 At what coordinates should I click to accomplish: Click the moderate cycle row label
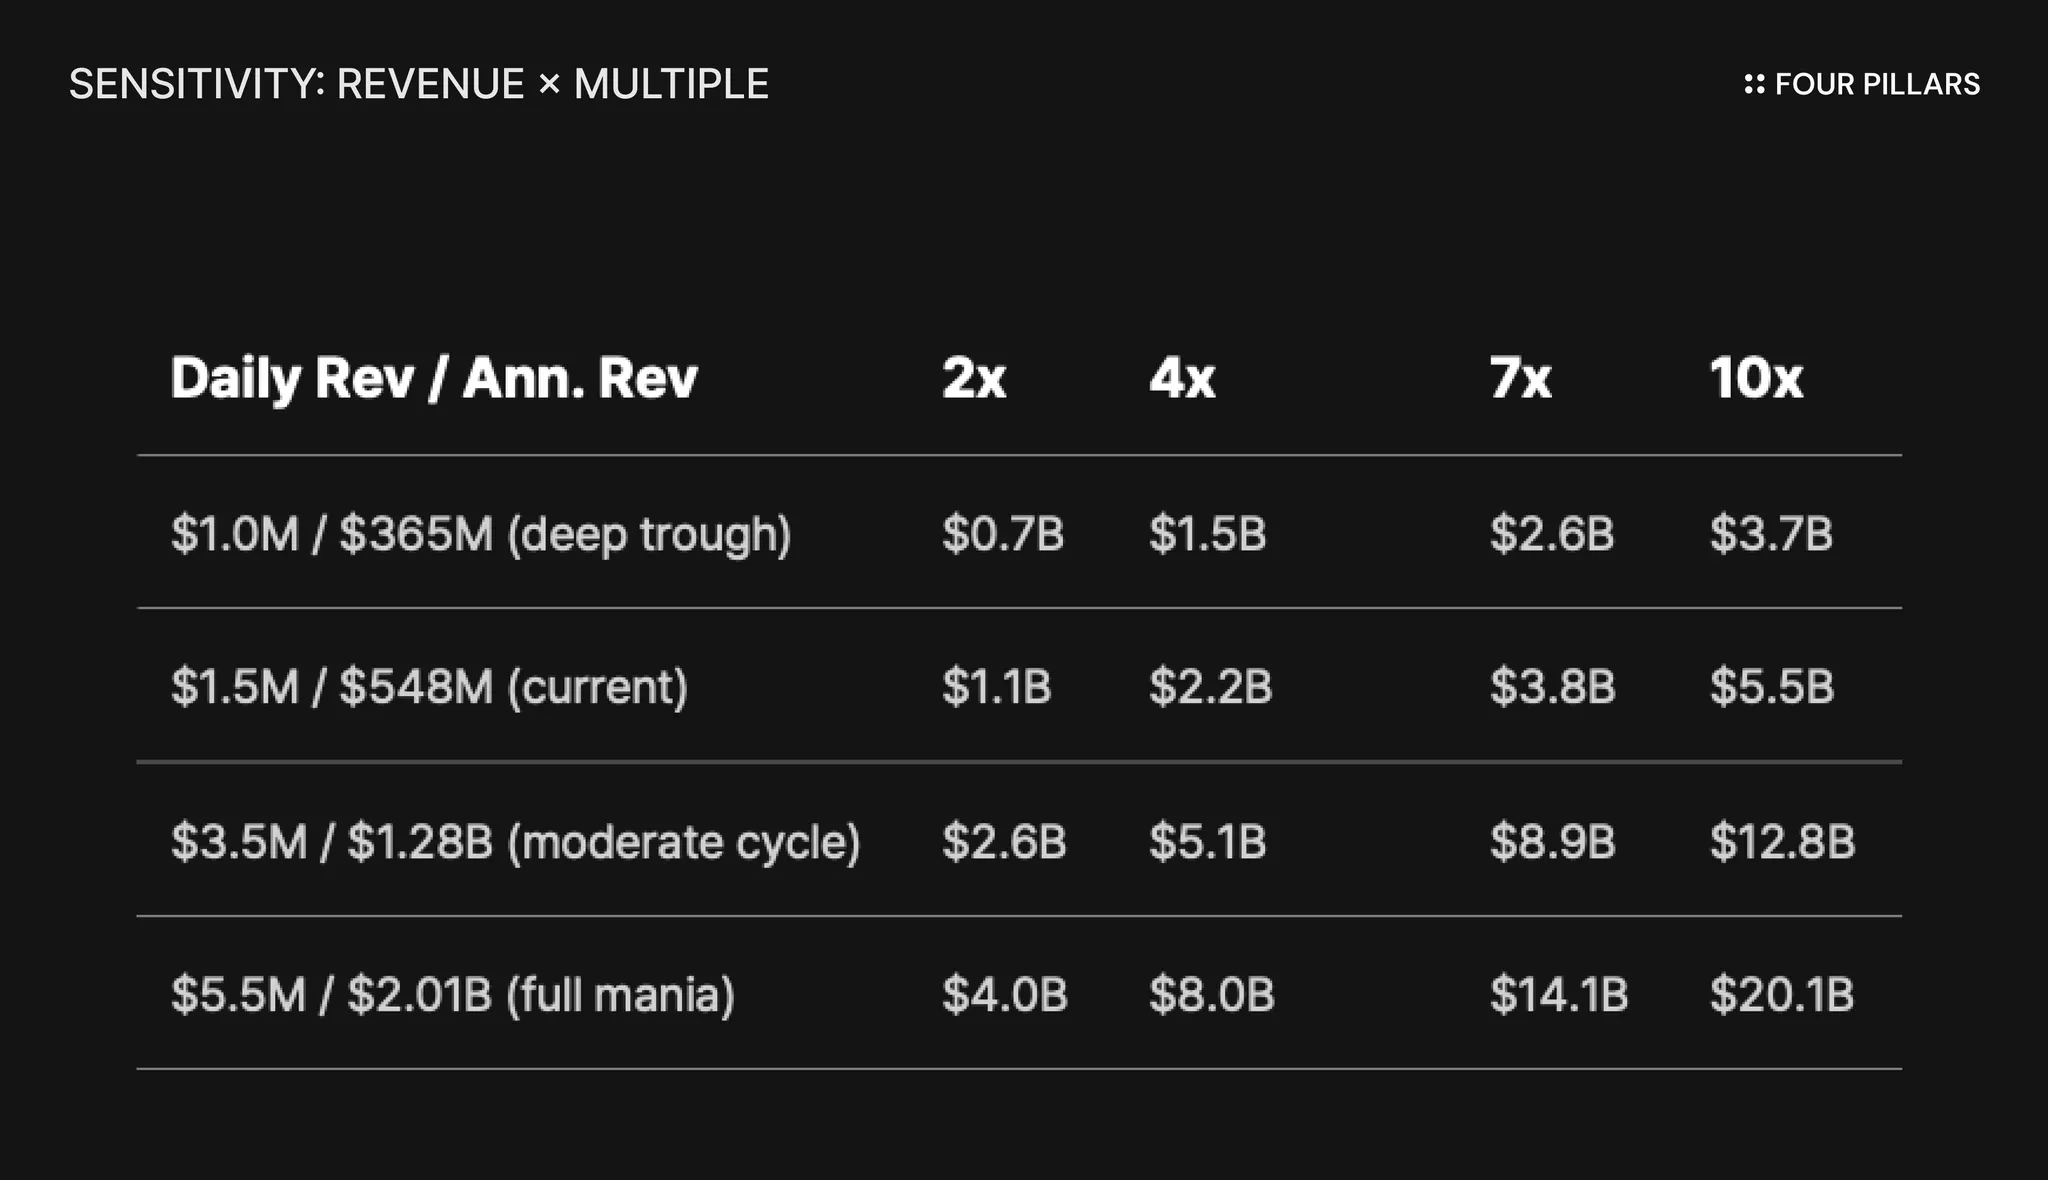515,841
